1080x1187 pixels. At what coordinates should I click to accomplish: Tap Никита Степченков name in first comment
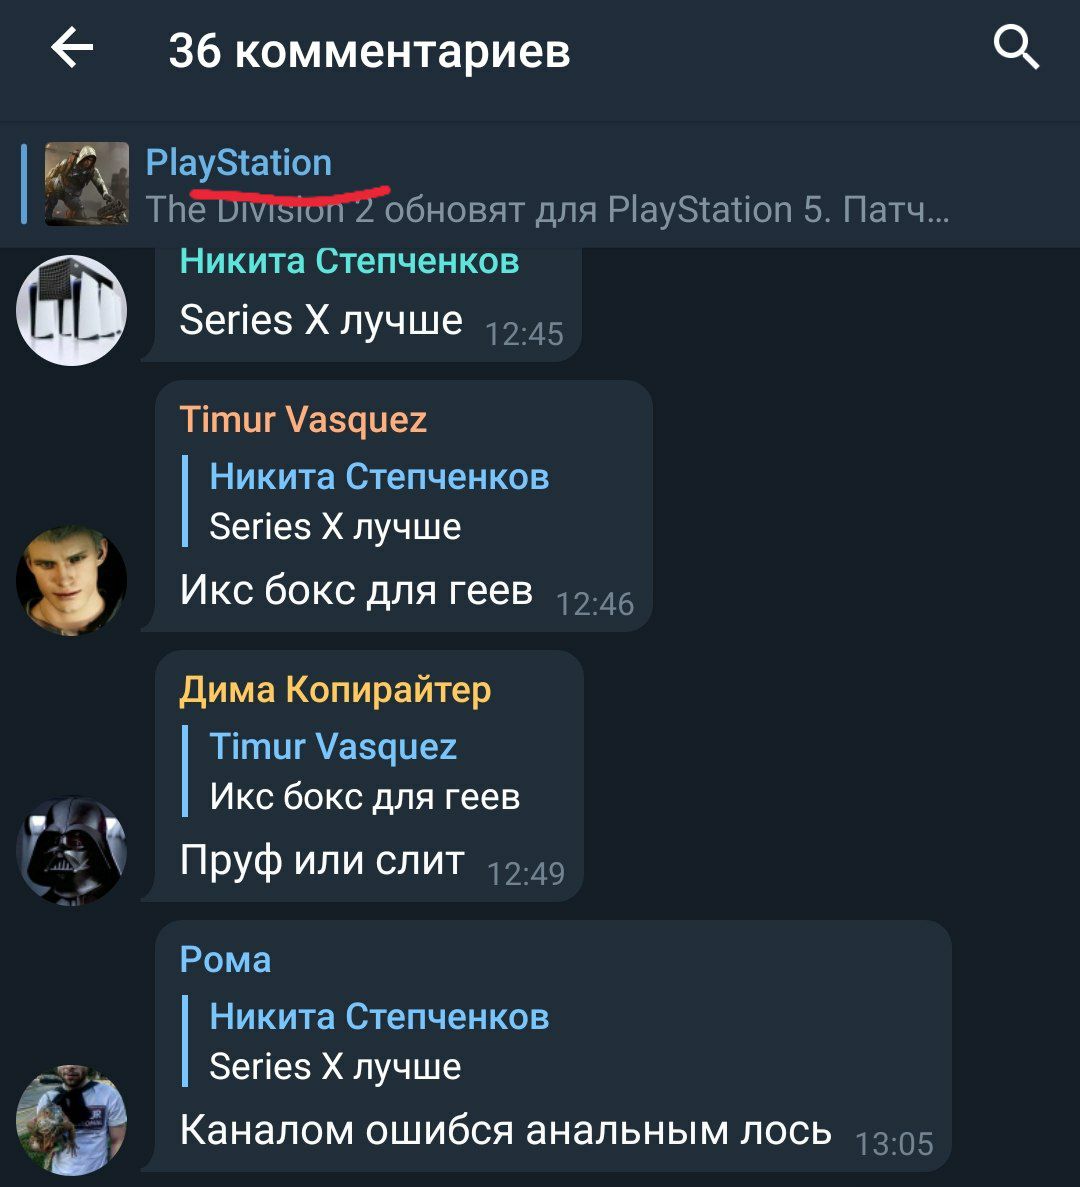[x=349, y=261]
